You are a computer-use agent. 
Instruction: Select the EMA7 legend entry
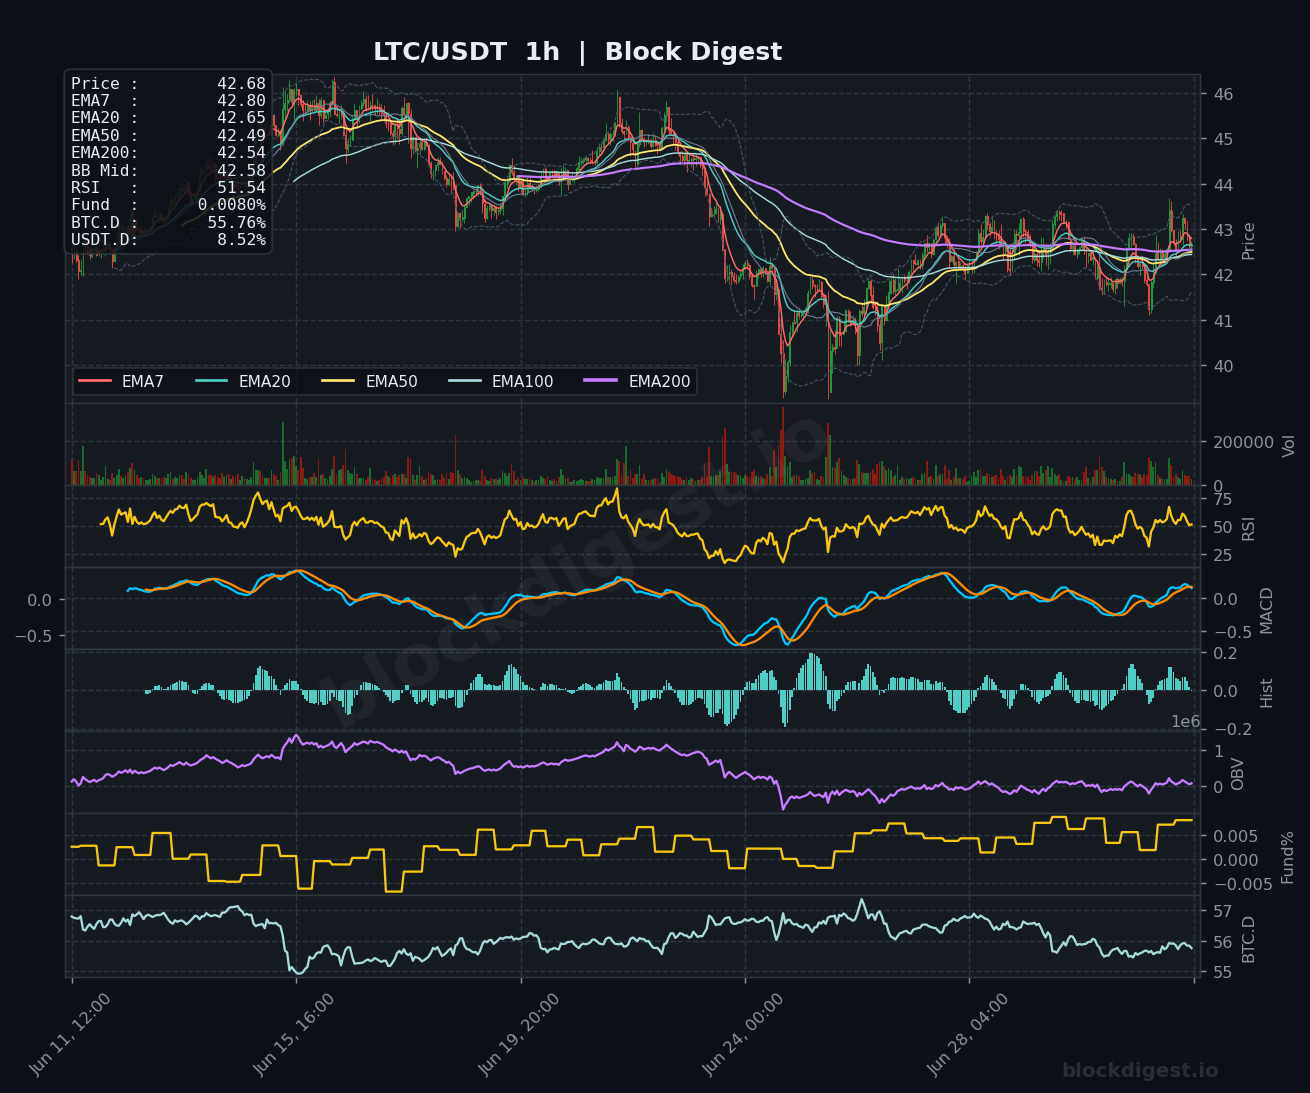click(x=122, y=381)
